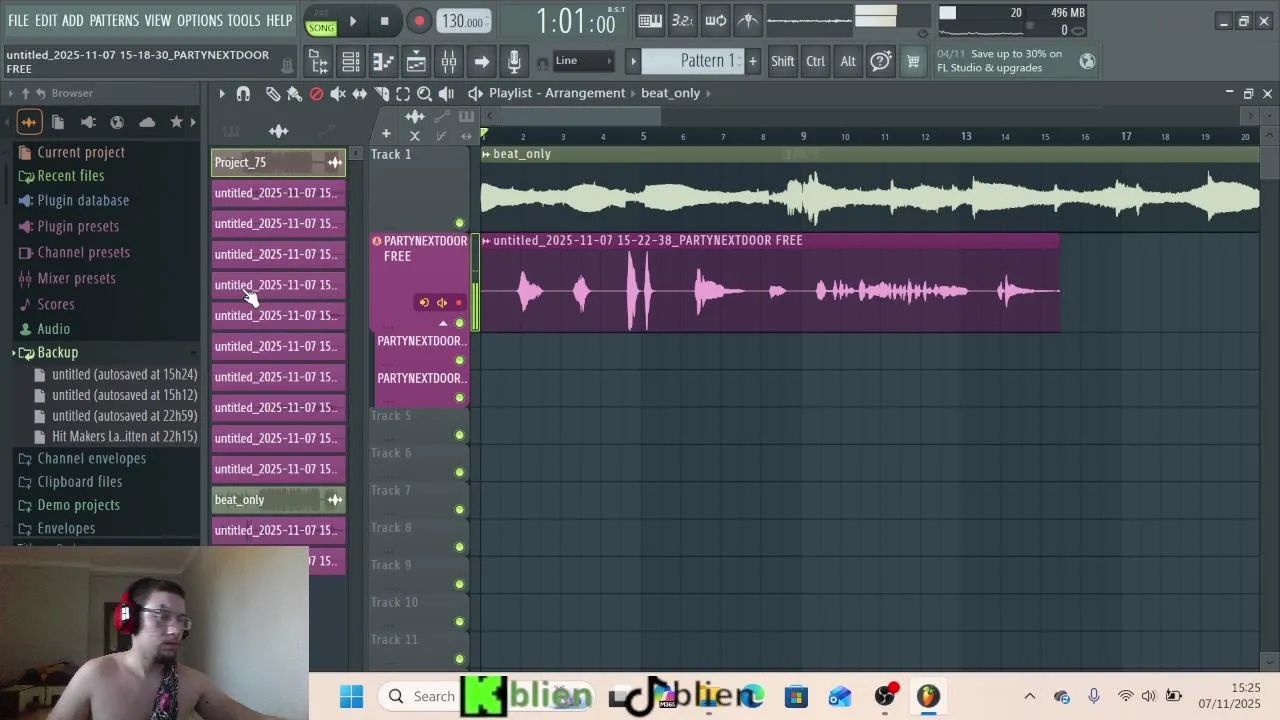Click the 130.000 tempo field
1280x720 pixels.
[x=463, y=21]
